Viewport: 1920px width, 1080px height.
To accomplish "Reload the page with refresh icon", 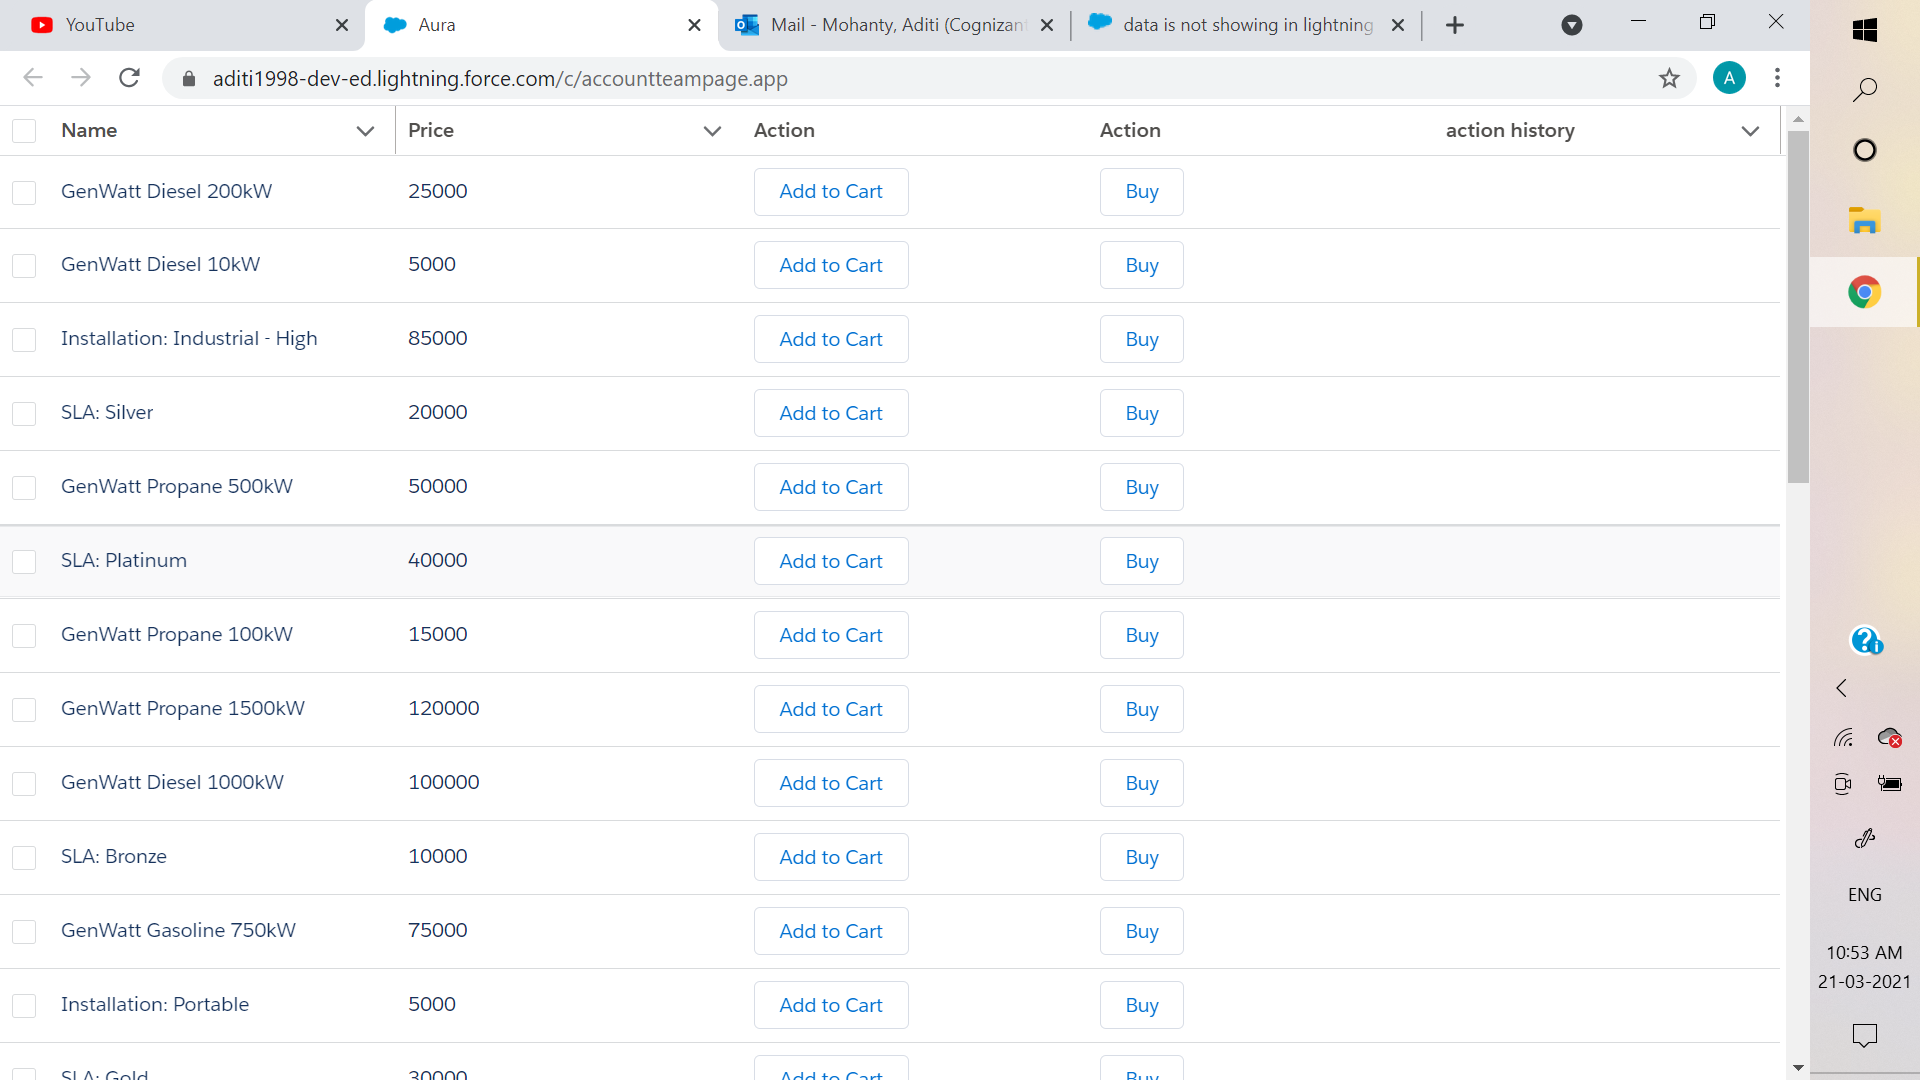I will pos(129,78).
